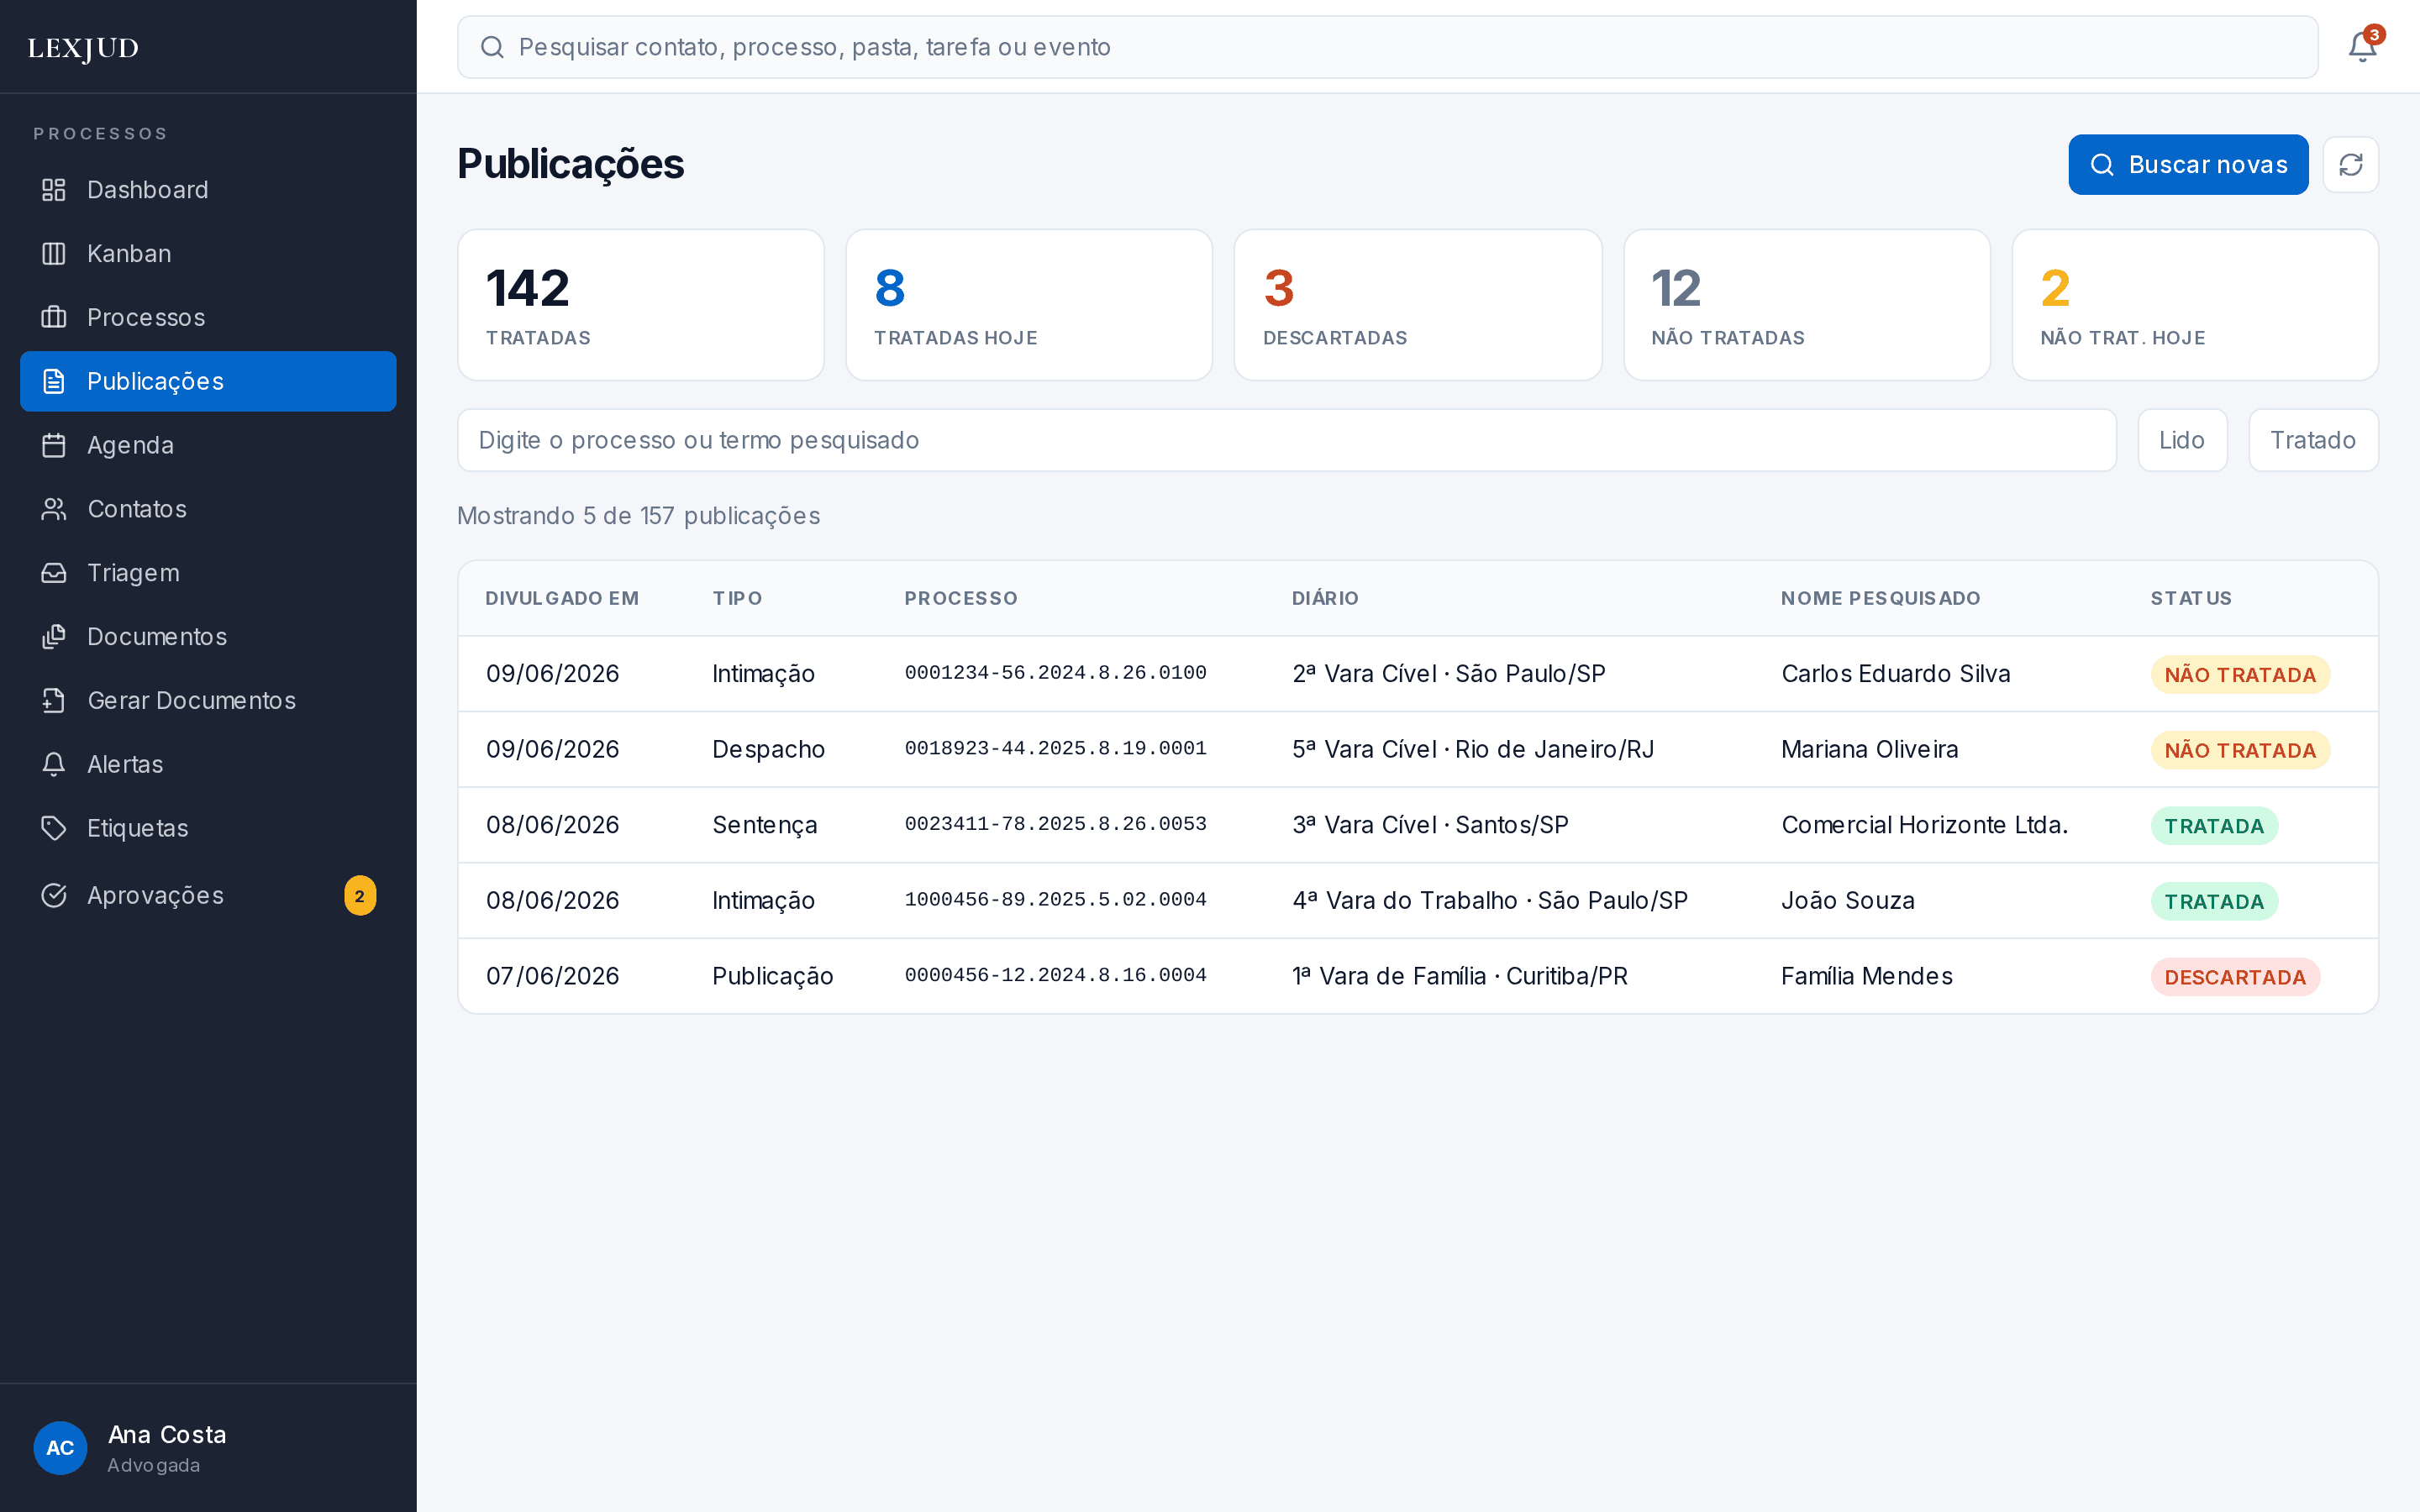Viewport: 2420px width, 1512px height.
Task: Click the name Mariana Oliveira
Action: 1869,750
